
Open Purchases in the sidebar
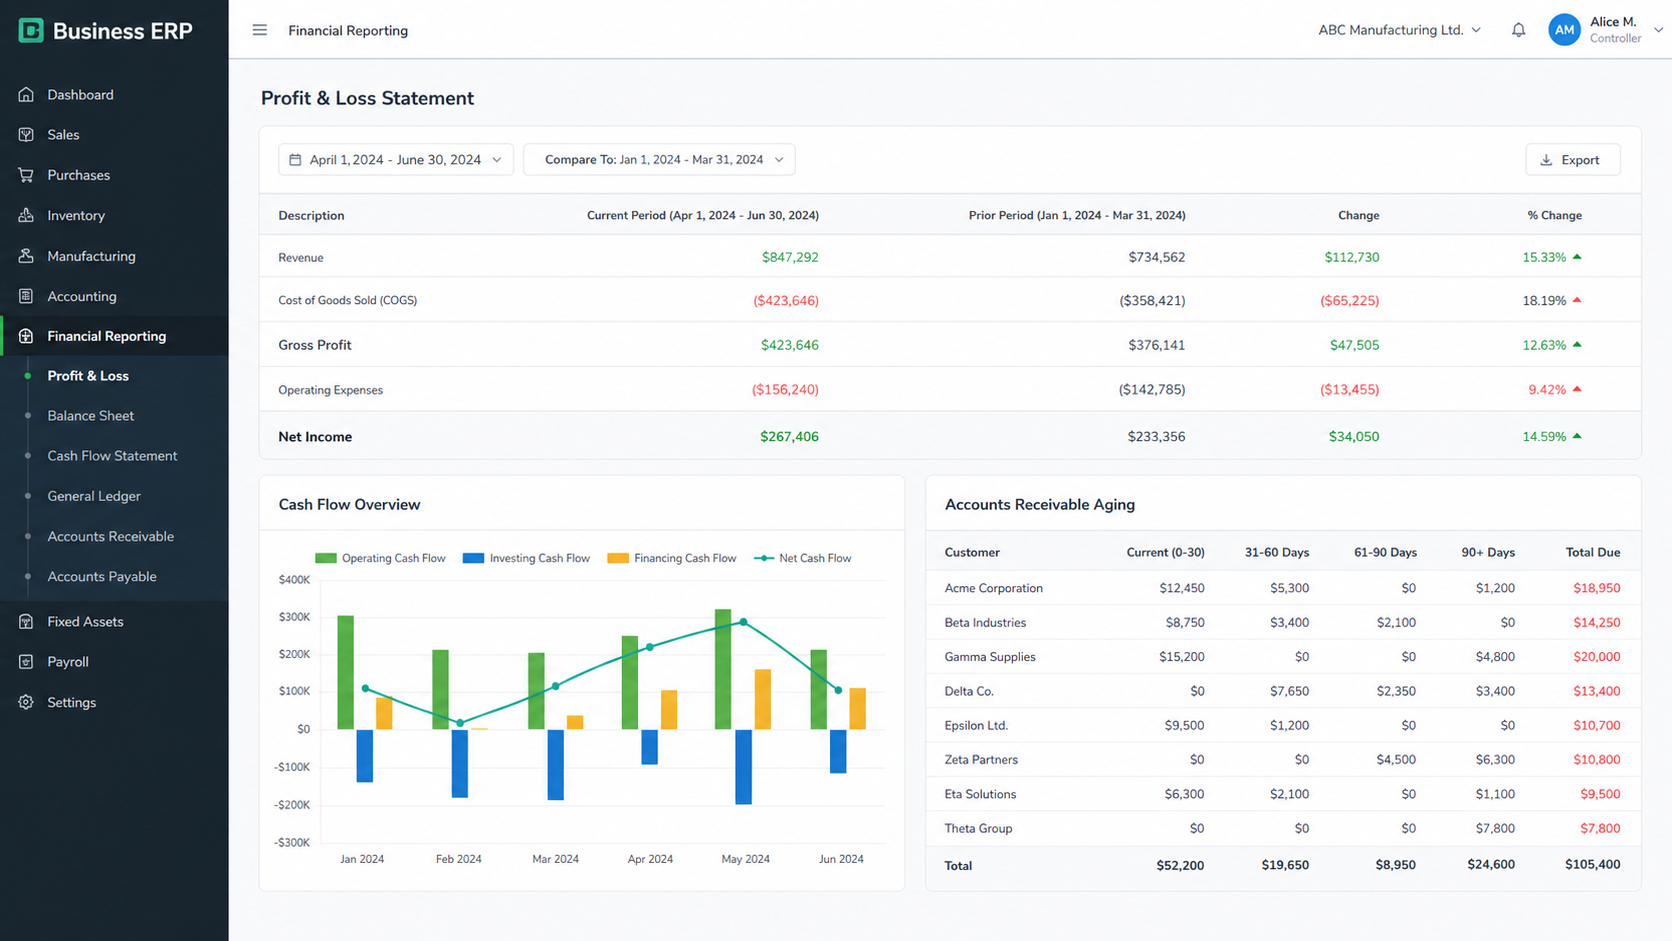(114, 175)
